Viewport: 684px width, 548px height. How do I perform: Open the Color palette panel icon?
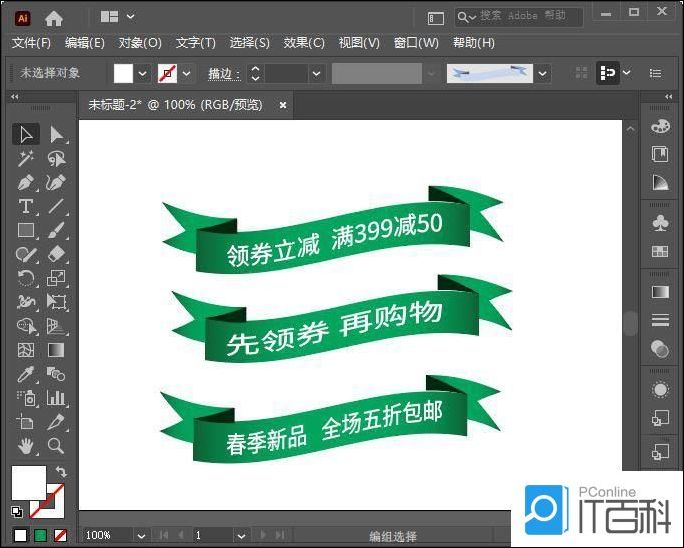(660, 127)
